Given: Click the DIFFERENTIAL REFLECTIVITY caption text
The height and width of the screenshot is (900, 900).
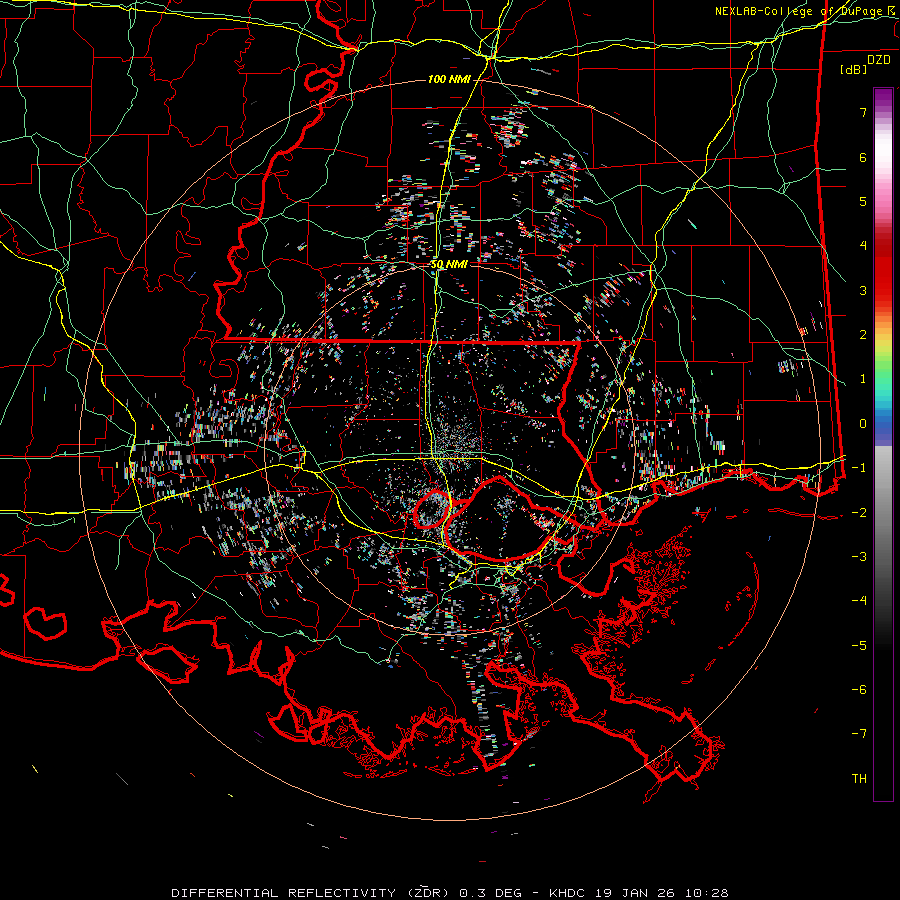Looking at the screenshot, I should (x=284, y=893).
